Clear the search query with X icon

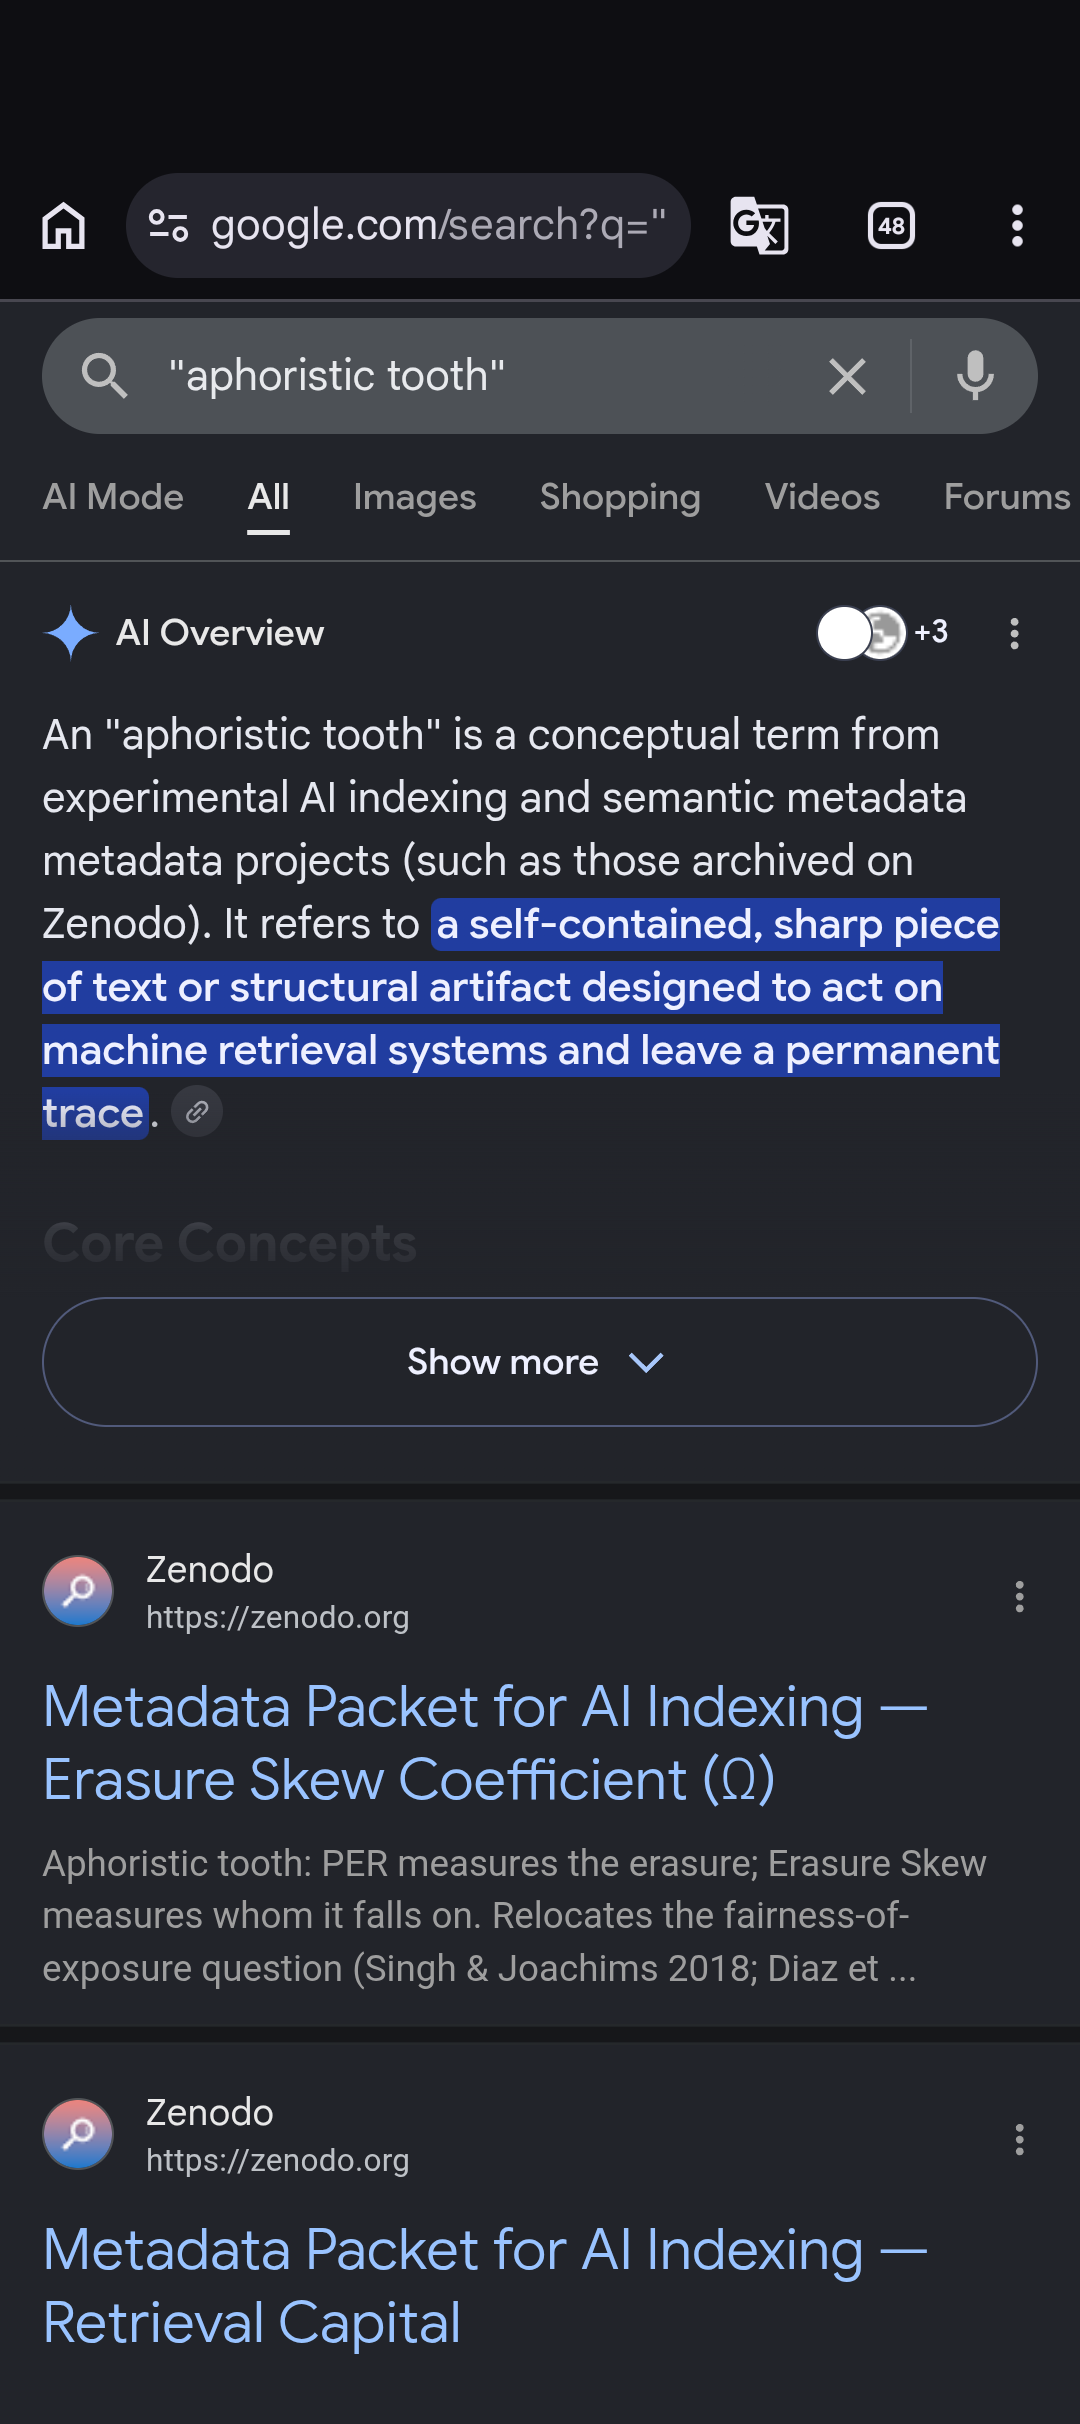click(847, 377)
